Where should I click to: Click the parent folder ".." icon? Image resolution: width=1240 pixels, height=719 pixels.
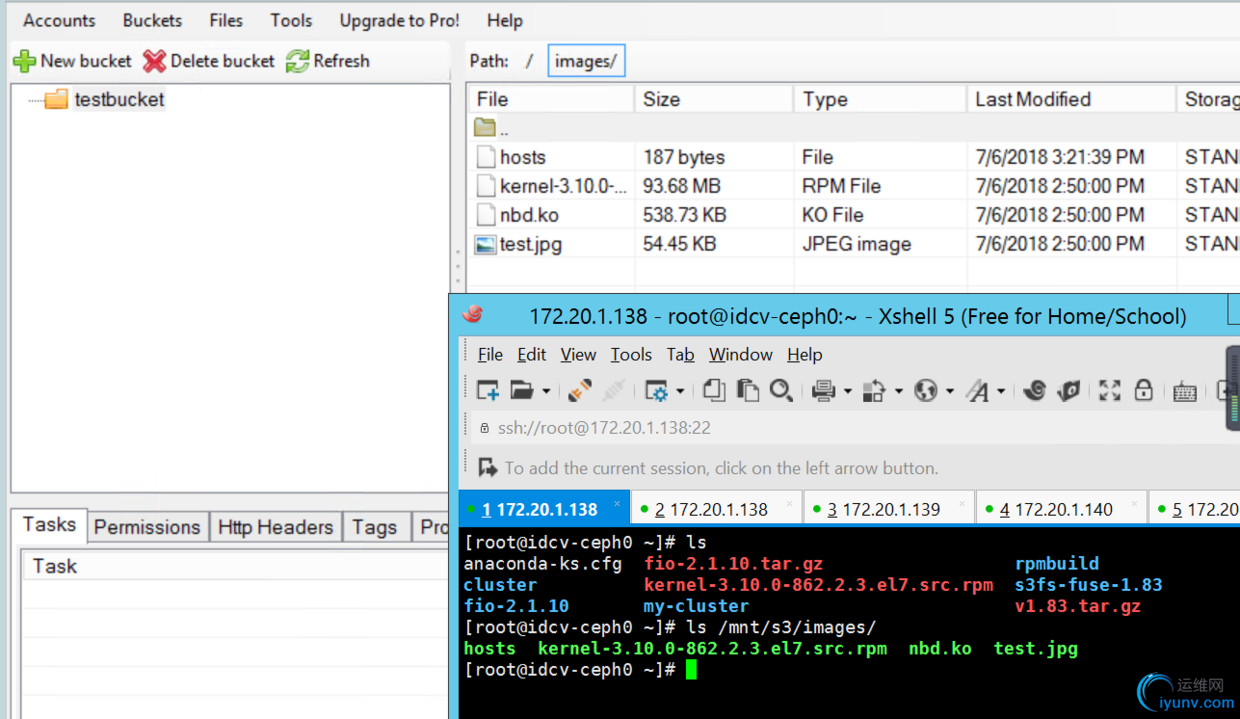[x=485, y=128]
